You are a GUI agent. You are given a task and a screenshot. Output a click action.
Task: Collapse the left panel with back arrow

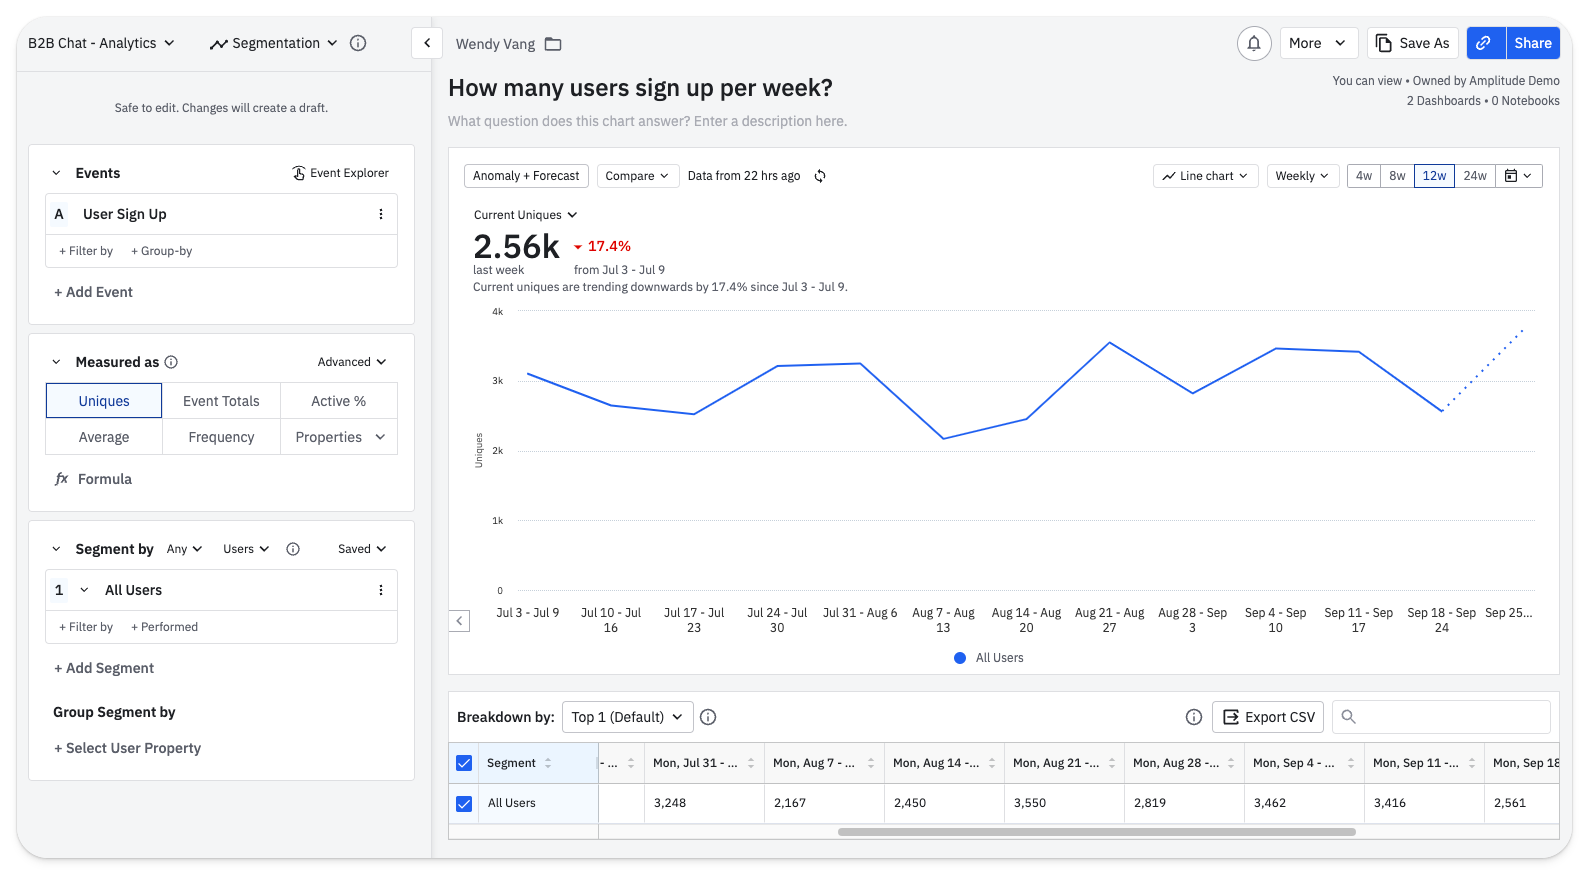(x=427, y=43)
